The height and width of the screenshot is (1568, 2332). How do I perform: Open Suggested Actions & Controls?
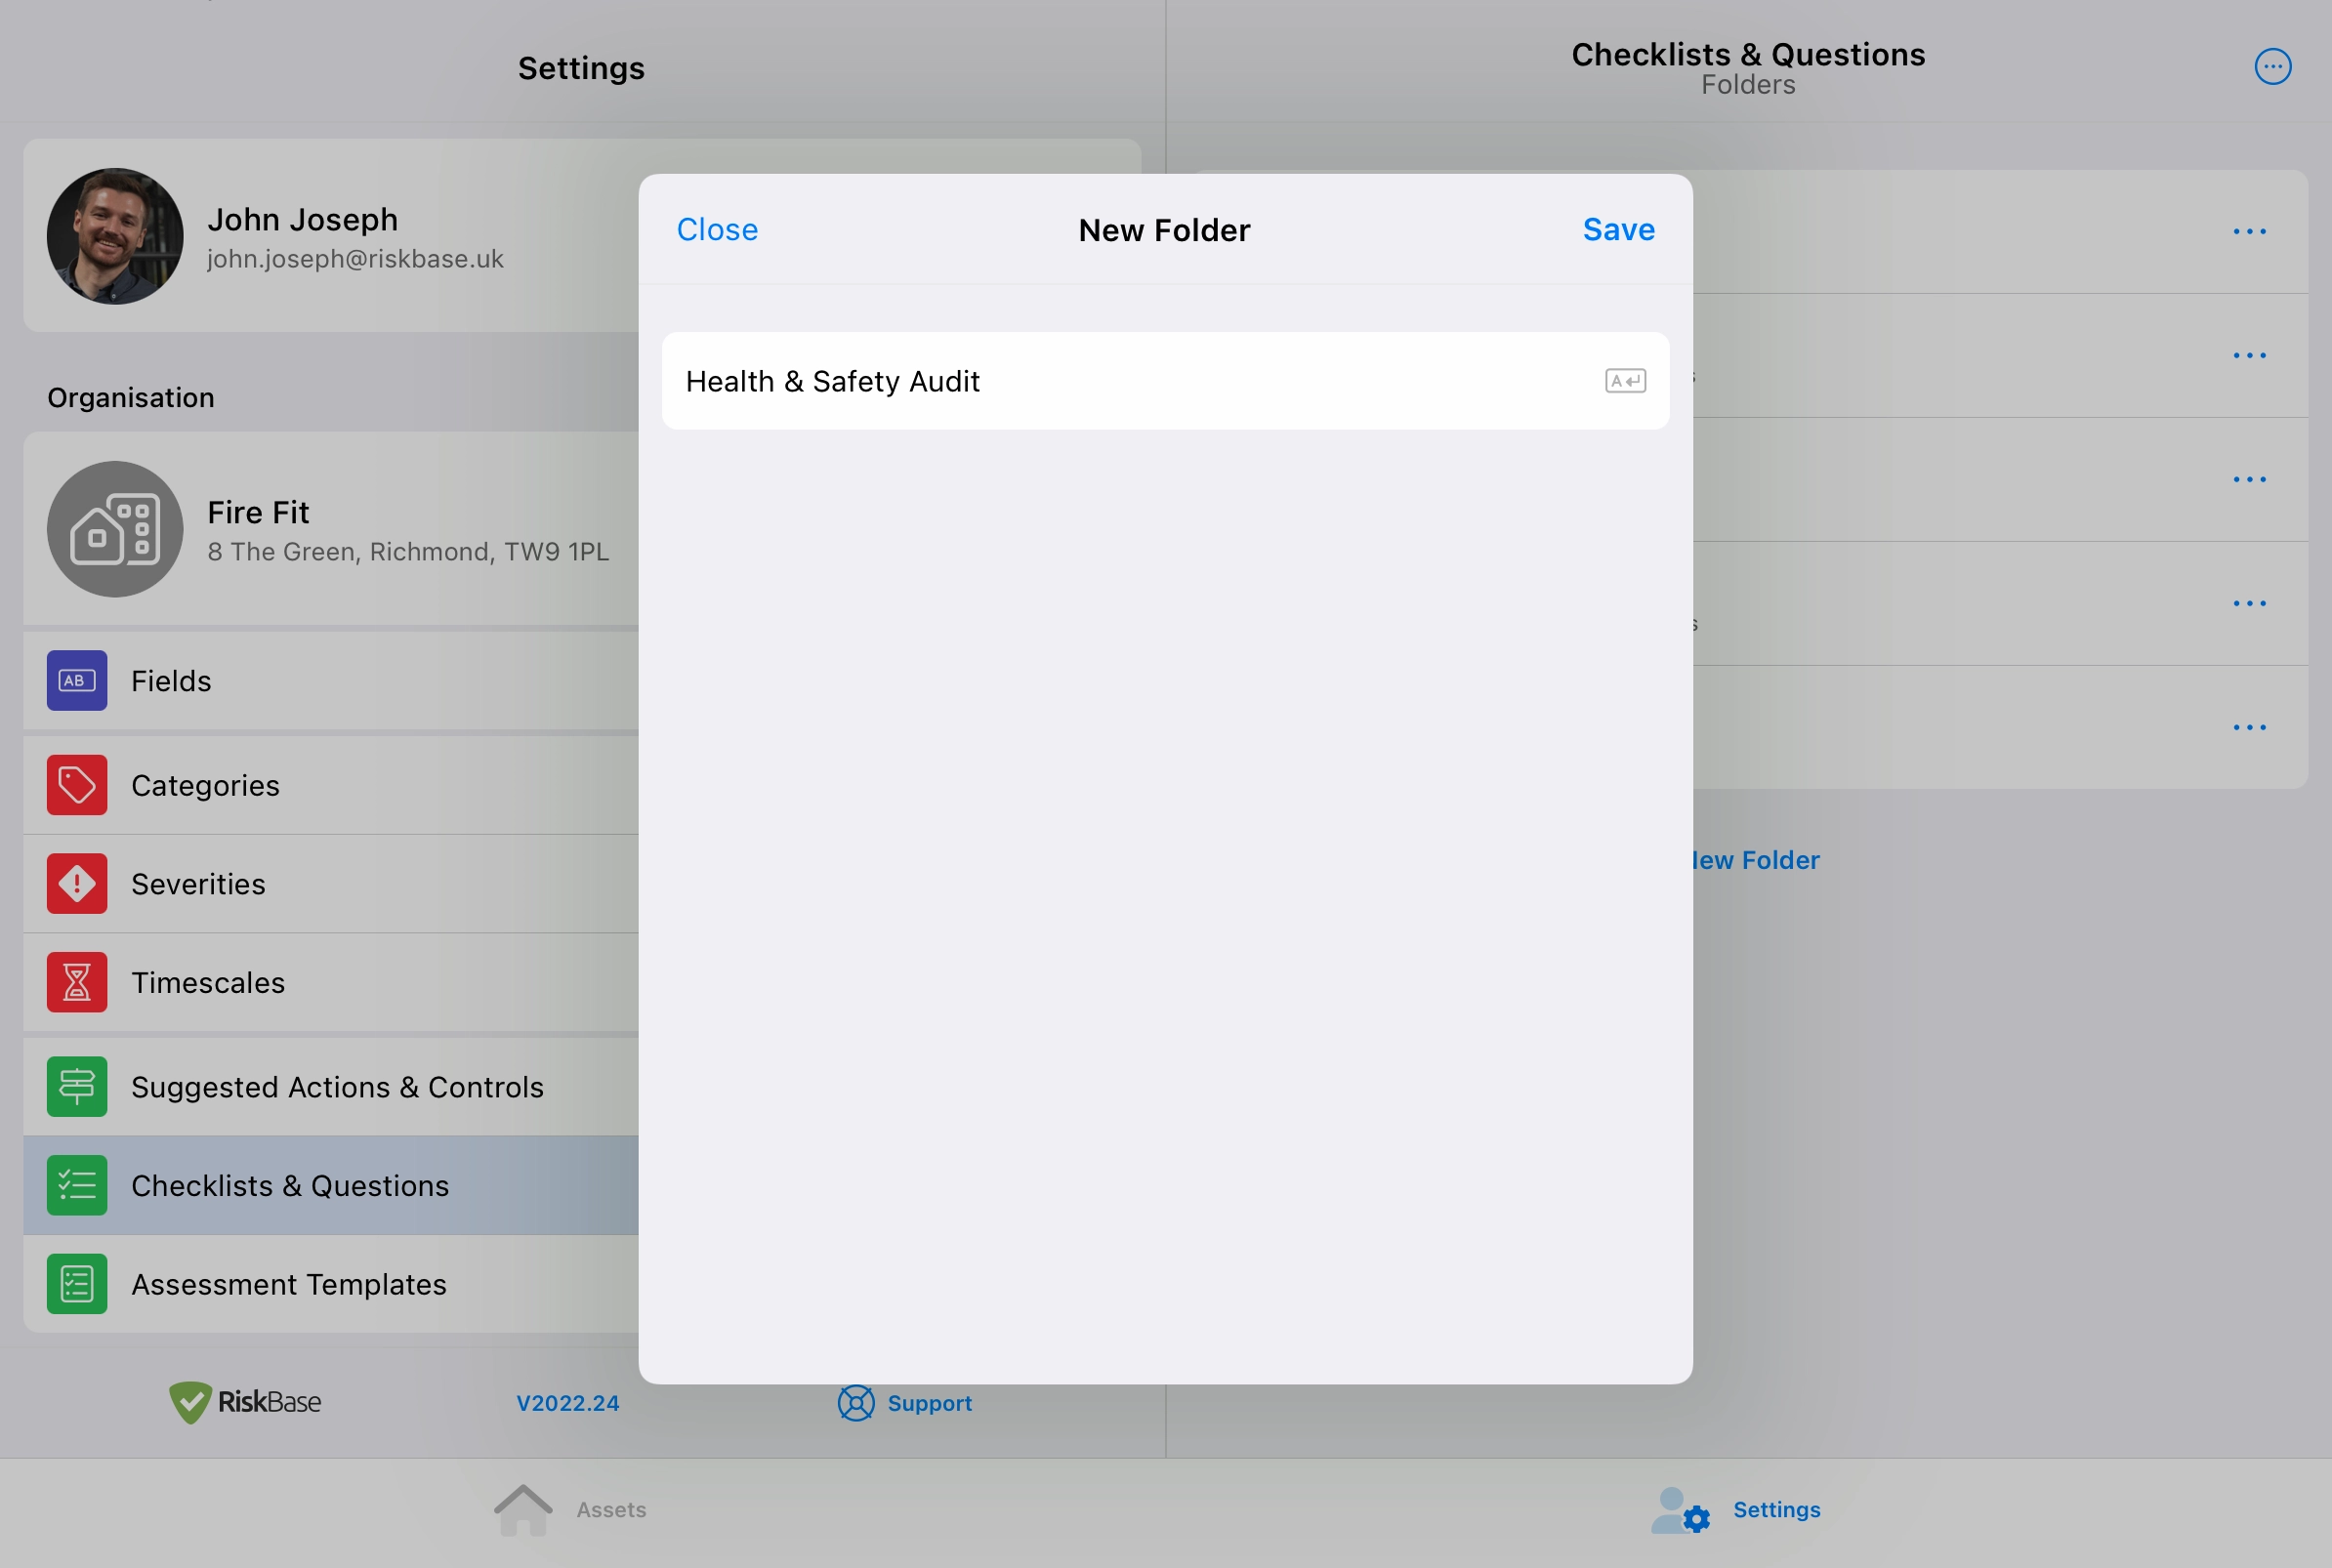331,1087
